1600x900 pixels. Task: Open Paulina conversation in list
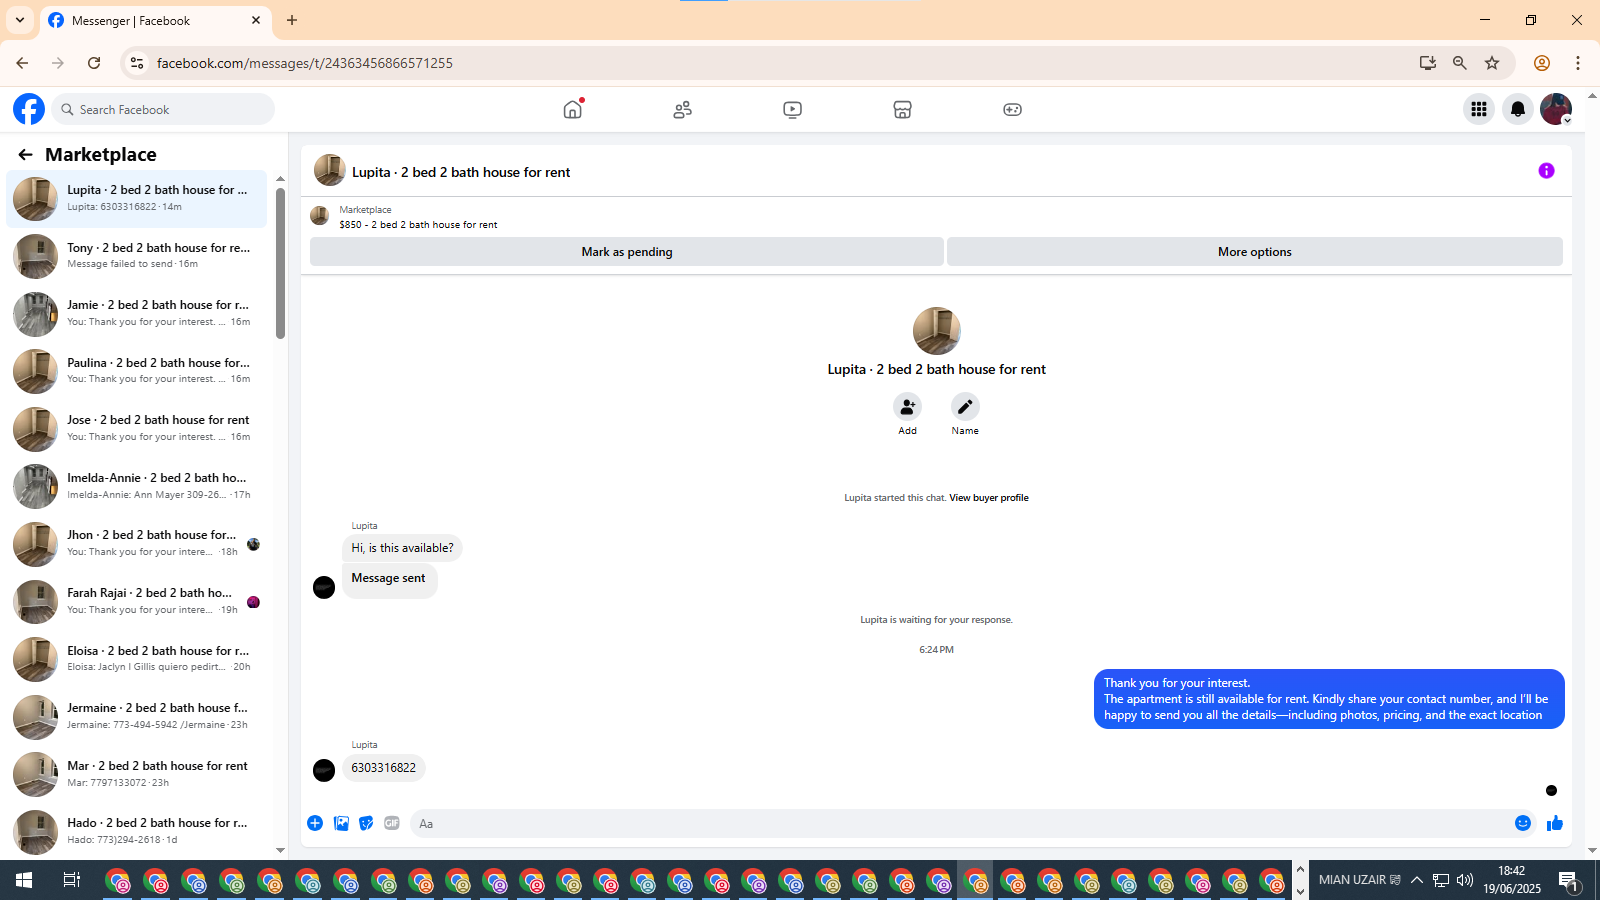coord(137,371)
